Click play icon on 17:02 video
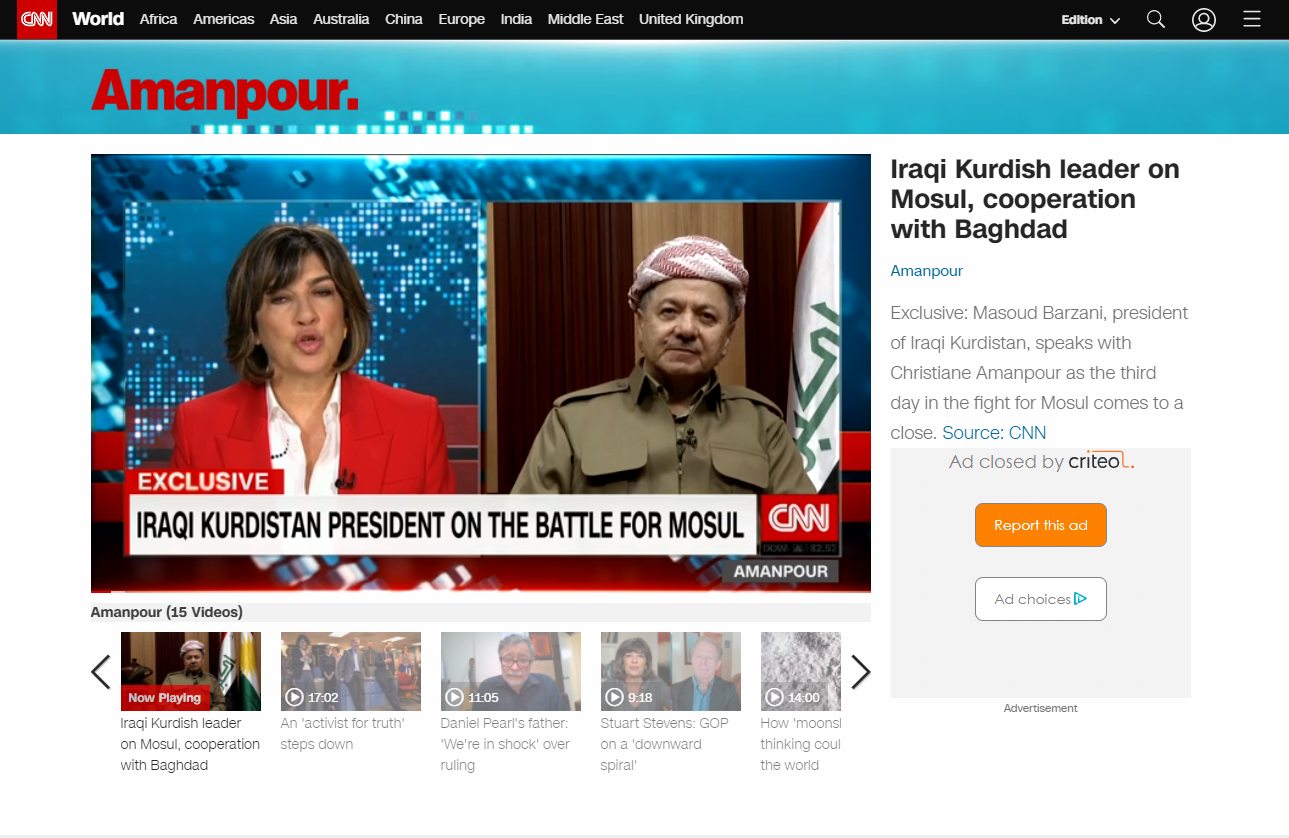1289x838 pixels. click(x=294, y=697)
